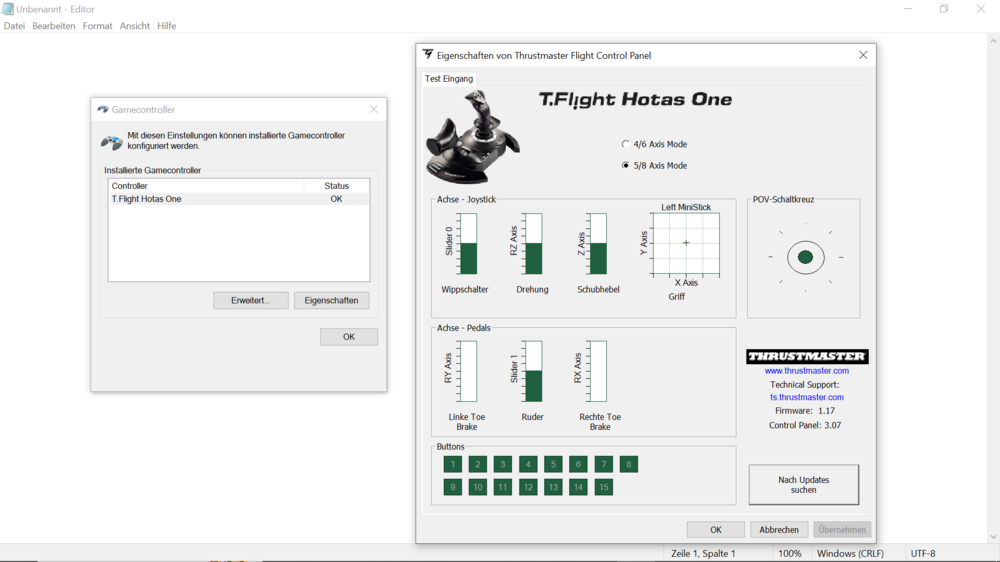Click button indicator 8

click(x=628, y=464)
